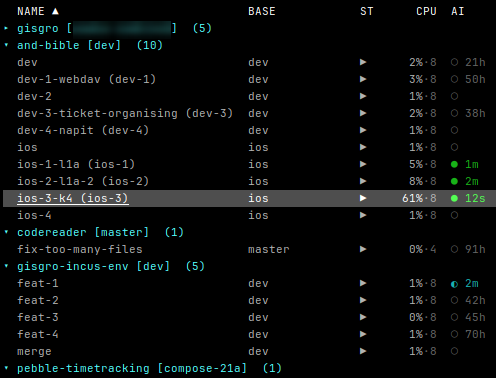This screenshot has height=378, width=496.
Task: Collapse the pebble-timetracking [compose-21a] group
Action: click(6, 368)
